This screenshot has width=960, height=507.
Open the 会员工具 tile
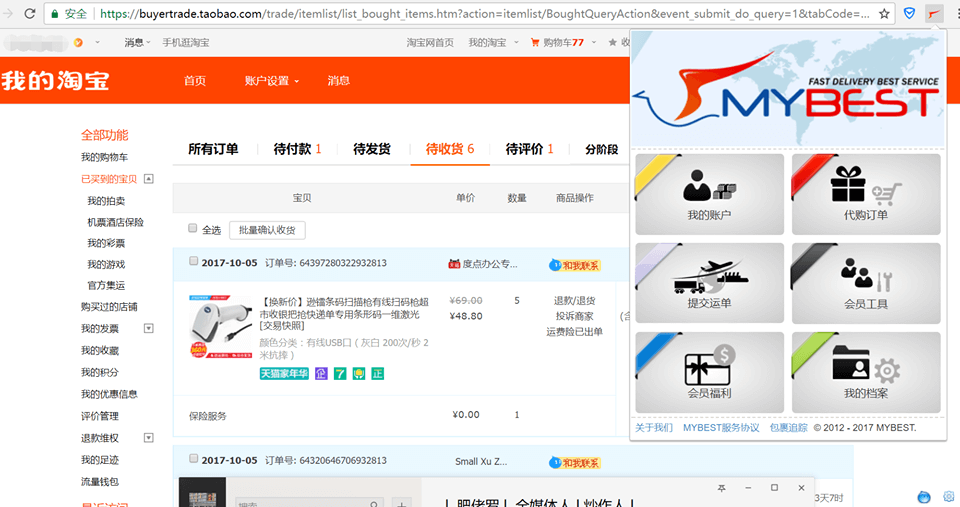[x=866, y=283]
